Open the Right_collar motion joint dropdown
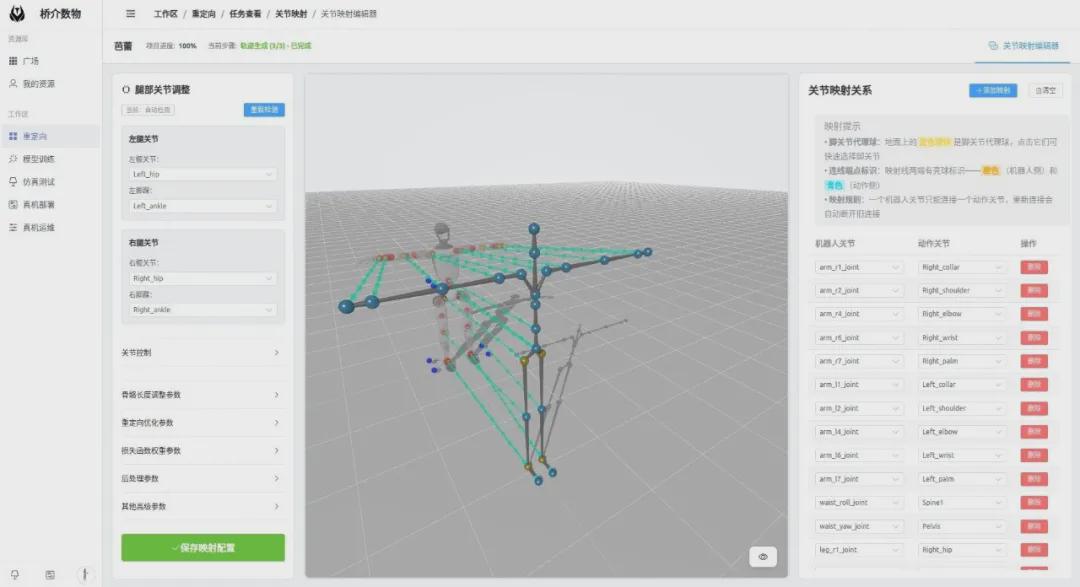 pos(962,267)
